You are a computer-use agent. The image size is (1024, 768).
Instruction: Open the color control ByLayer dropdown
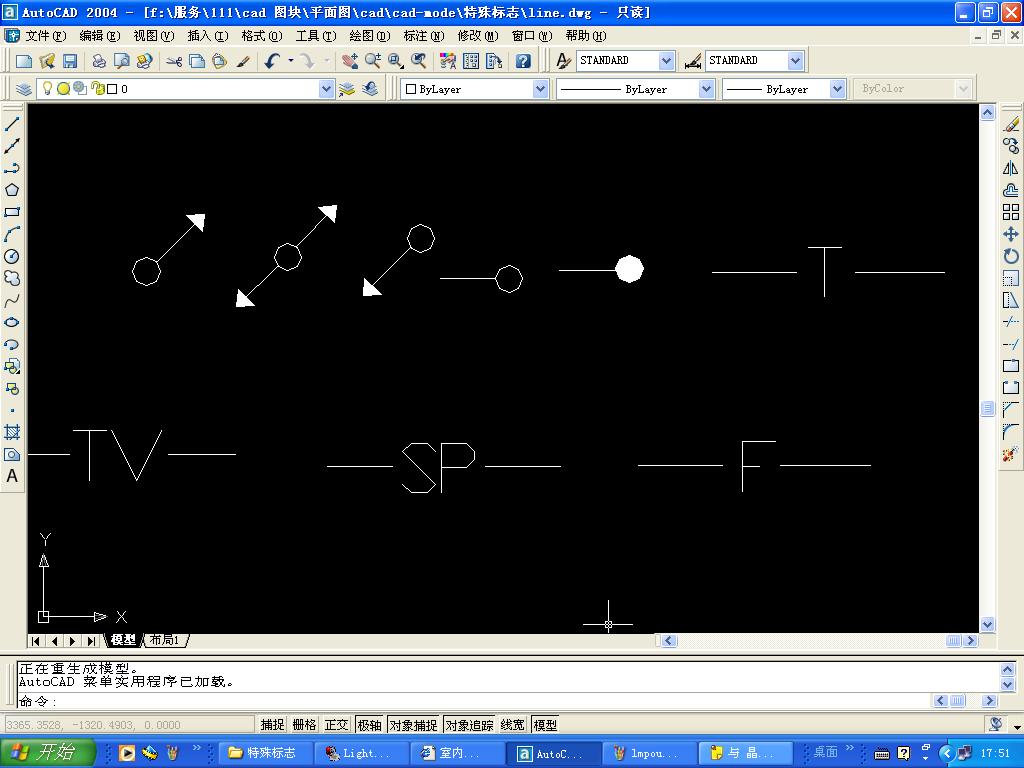pyautogui.click(x=540, y=89)
